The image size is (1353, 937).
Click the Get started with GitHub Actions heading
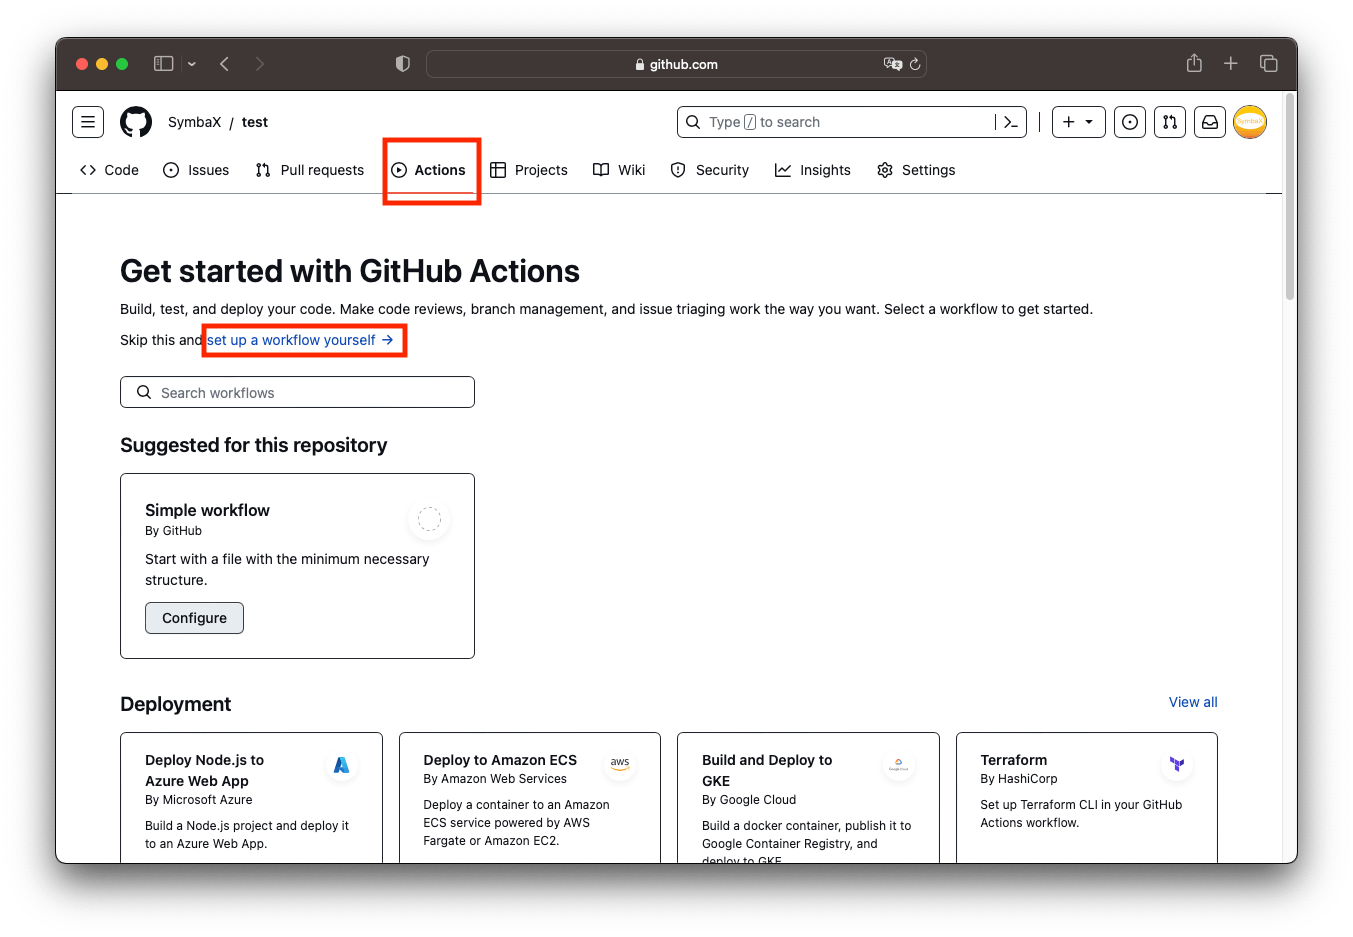tap(350, 271)
